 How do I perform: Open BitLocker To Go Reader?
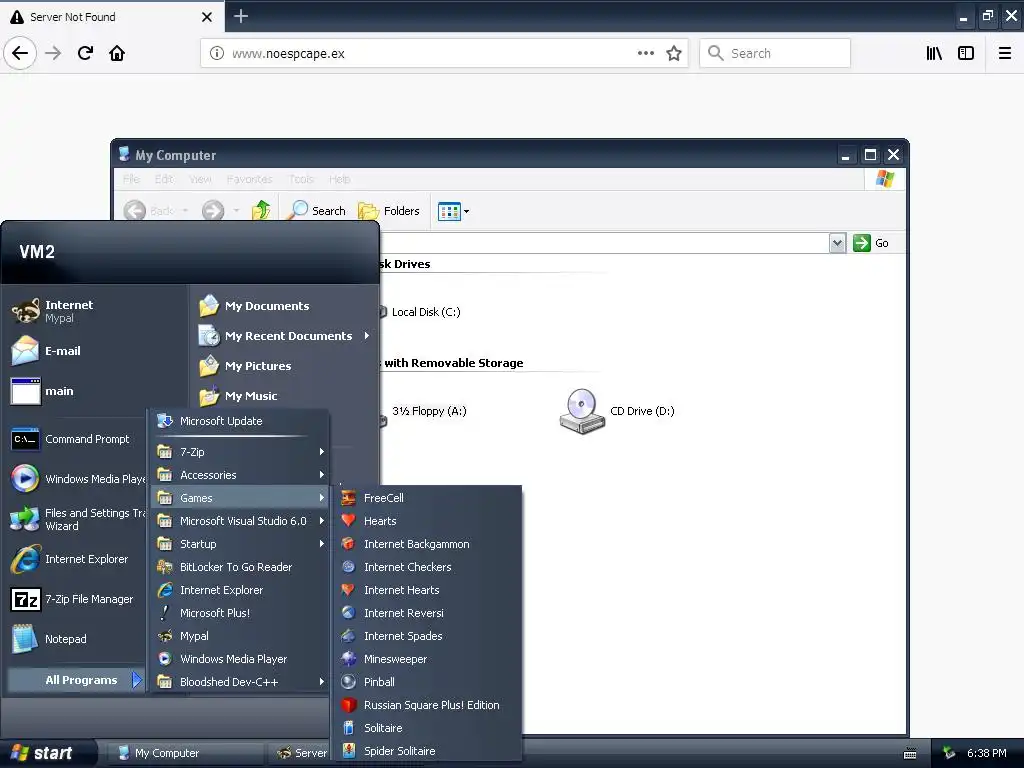240,567
